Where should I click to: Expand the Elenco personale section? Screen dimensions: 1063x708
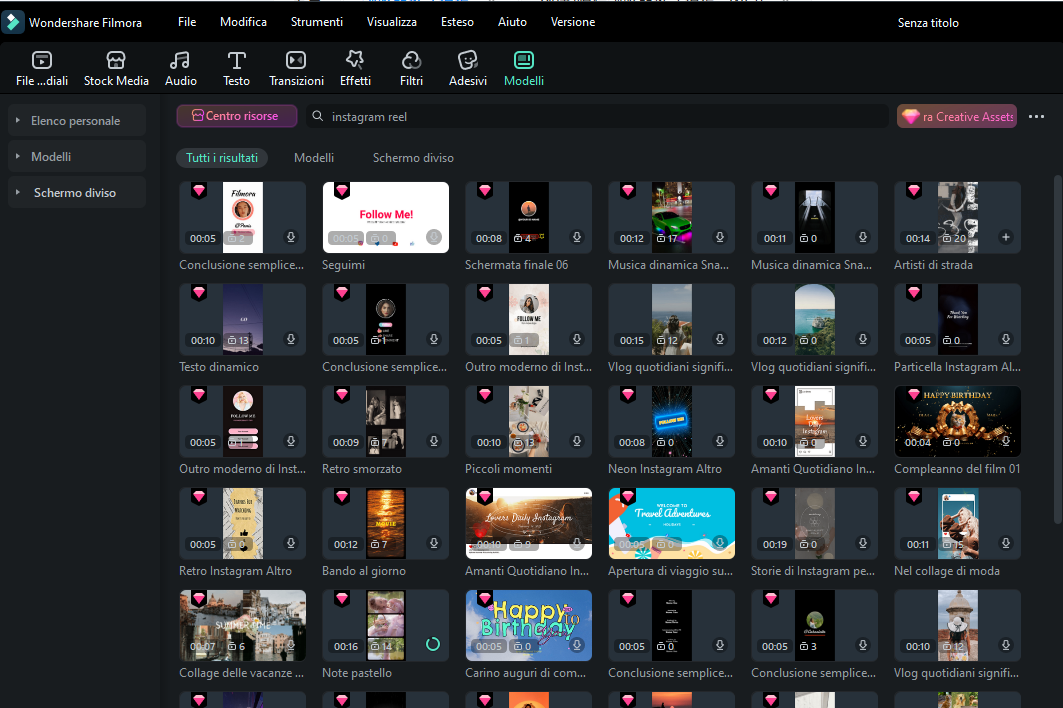(x=76, y=120)
